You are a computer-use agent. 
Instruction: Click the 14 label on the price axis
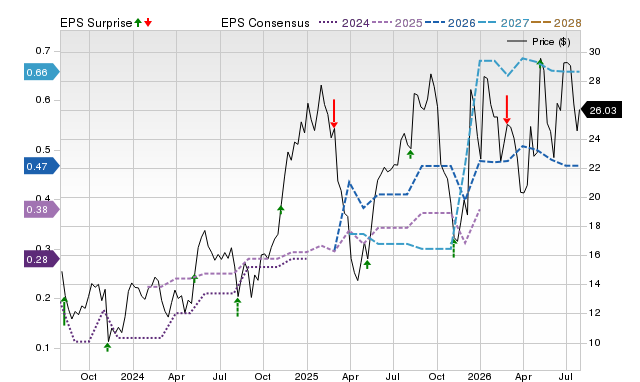(x=594, y=284)
